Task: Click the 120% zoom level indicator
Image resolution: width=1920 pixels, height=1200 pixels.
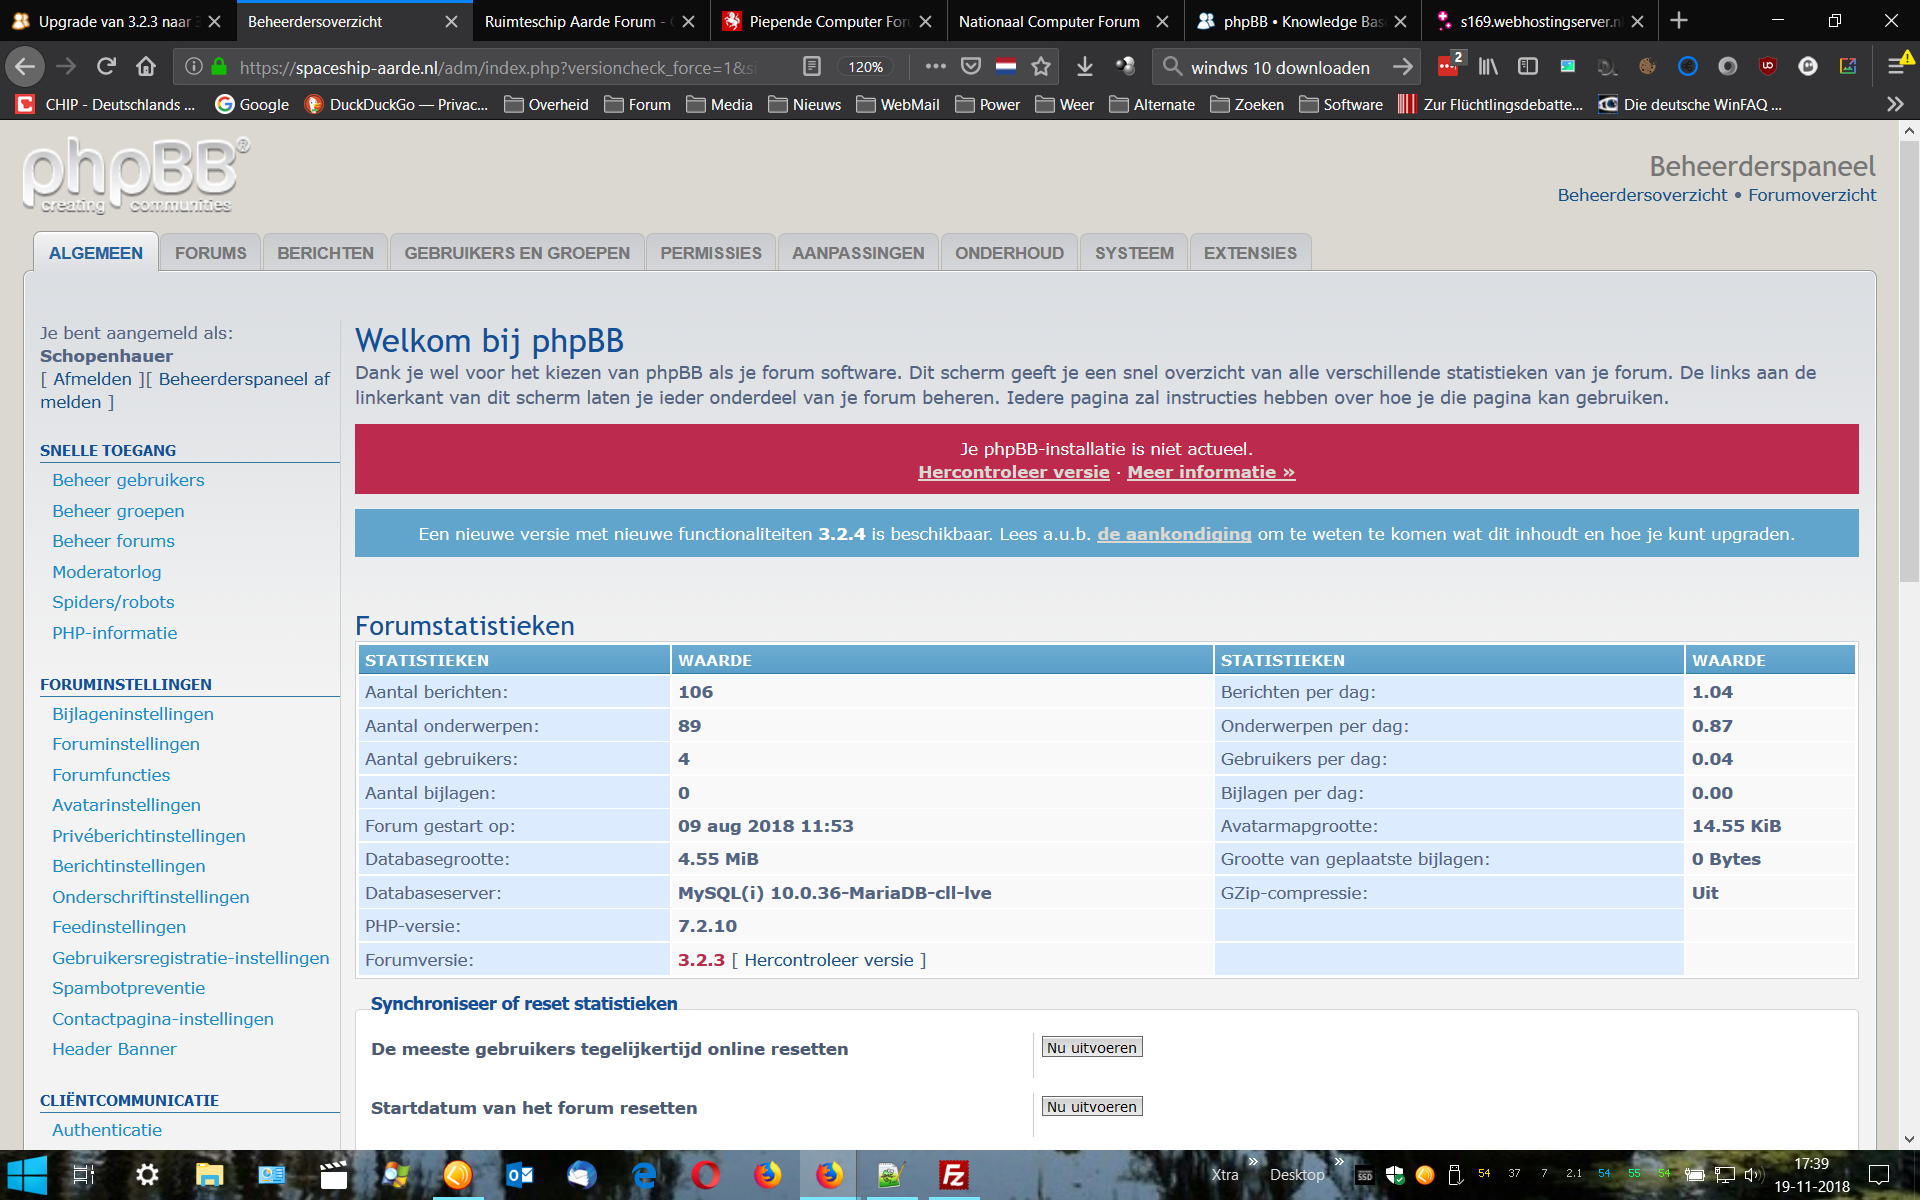Action: [x=865, y=67]
